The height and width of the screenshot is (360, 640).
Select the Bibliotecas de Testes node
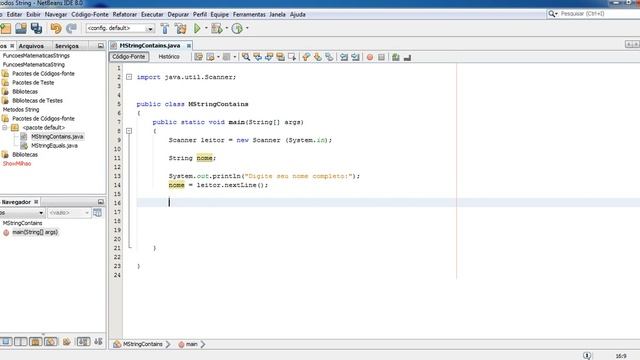(x=37, y=100)
